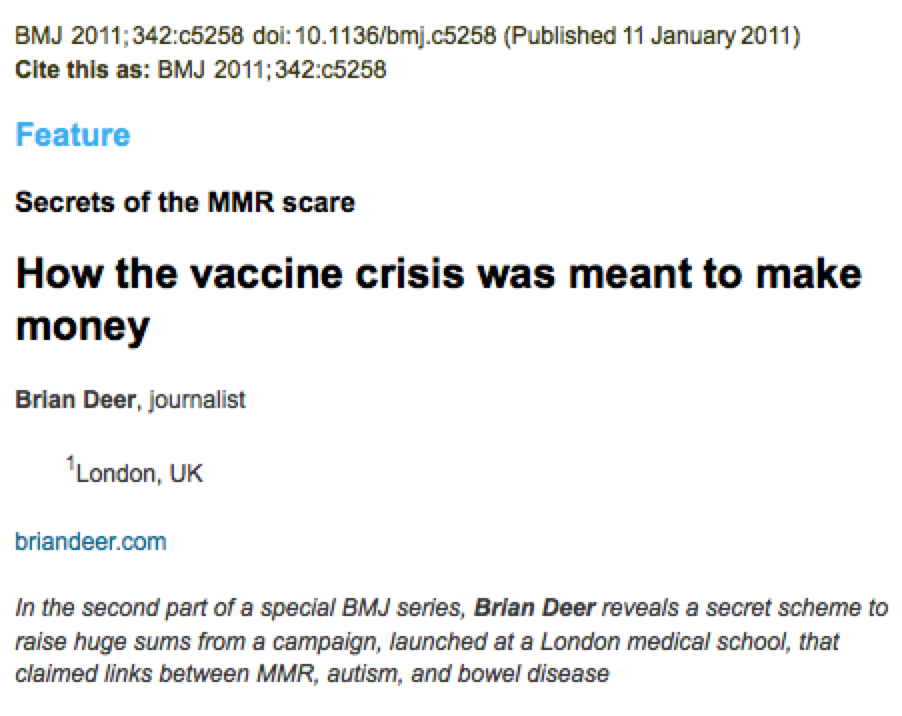Click the citation after "Cite this as:"
Screen dimensions: 902x716
pyautogui.click(x=272, y=71)
